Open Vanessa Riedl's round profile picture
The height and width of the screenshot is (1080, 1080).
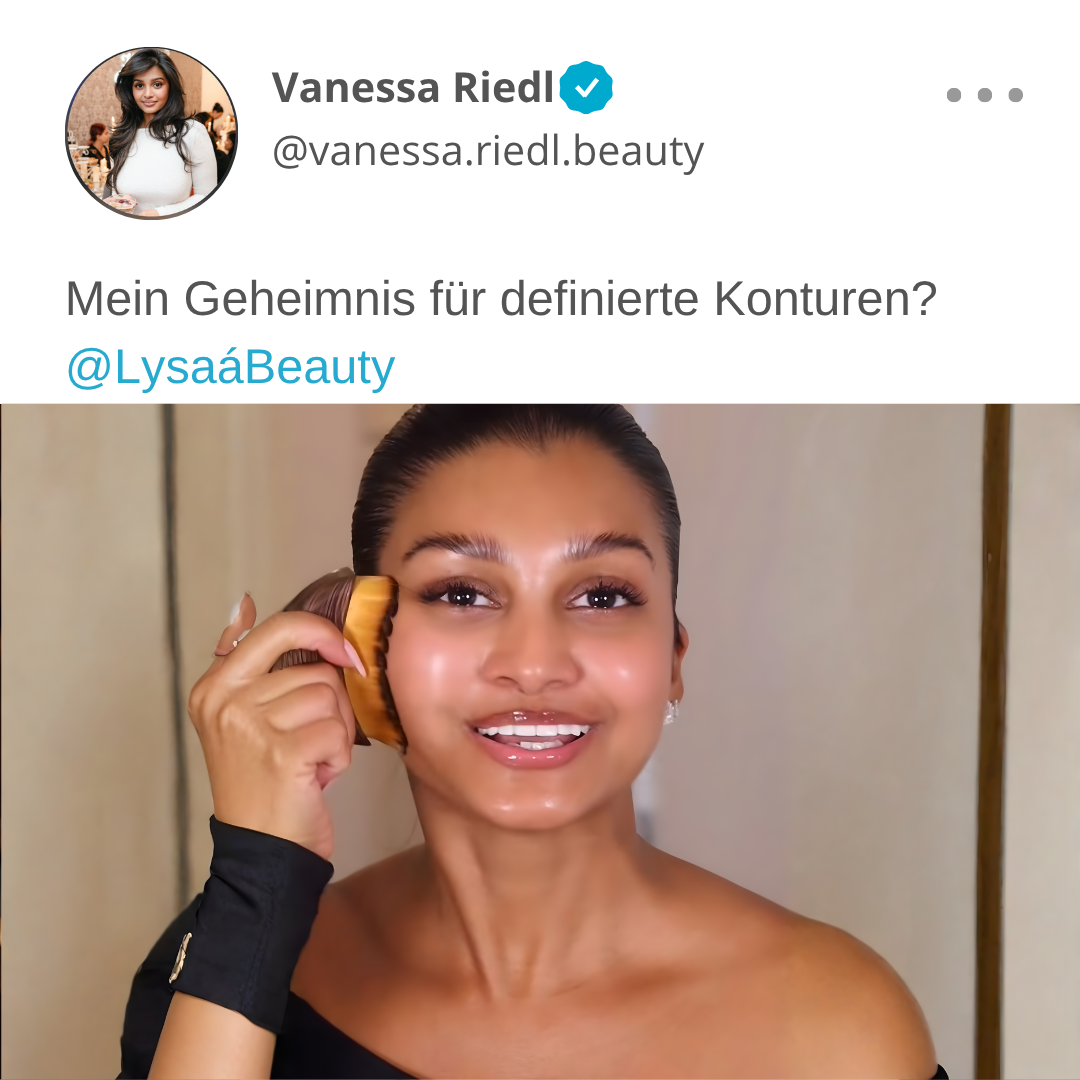click(152, 133)
